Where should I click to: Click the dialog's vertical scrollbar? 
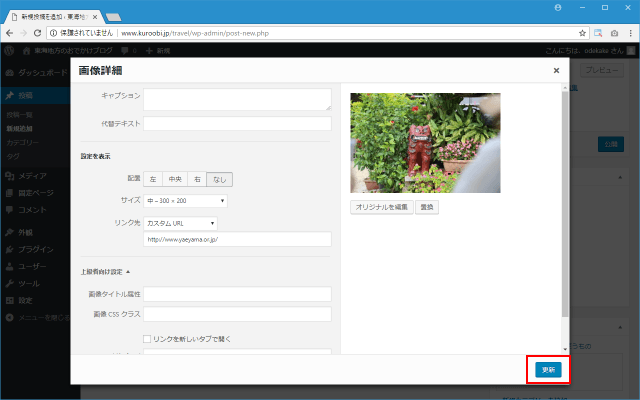(x=565, y=204)
